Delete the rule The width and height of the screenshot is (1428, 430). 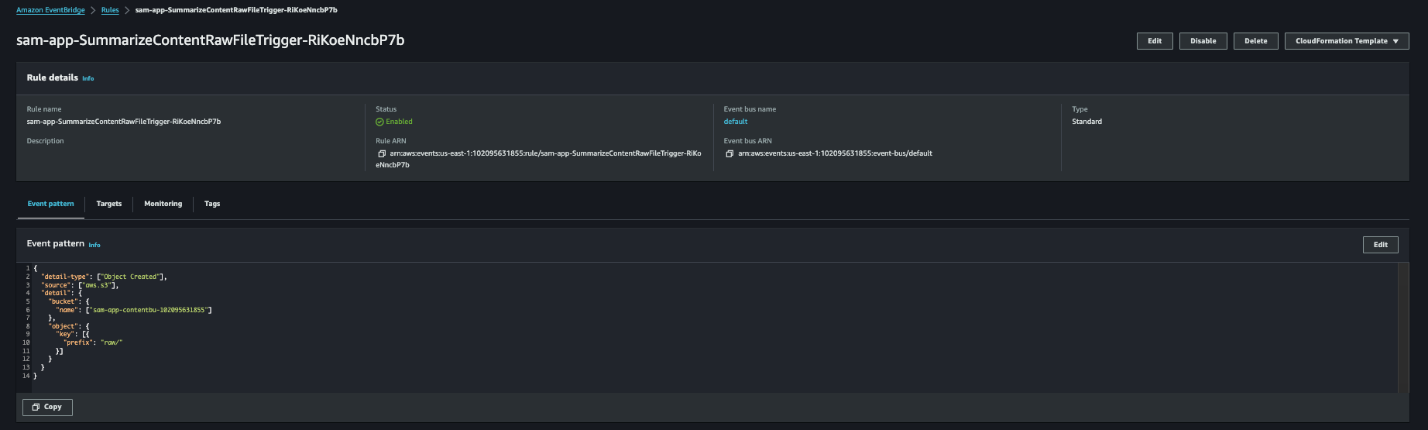tap(1255, 41)
